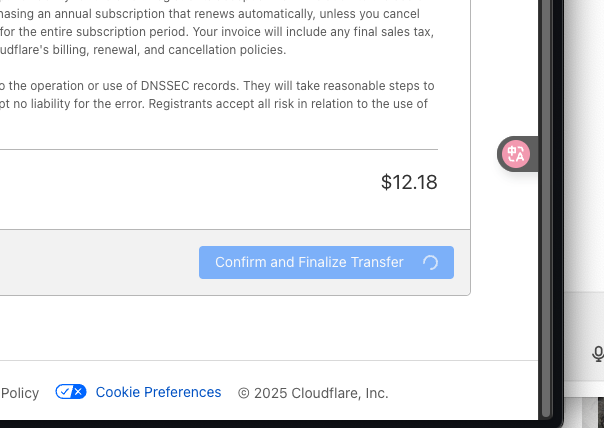The height and width of the screenshot is (428, 604).
Task: Click the © 2025 Cloudflare, Inc. text
Action: pyautogui.click(x=313, y=393)
